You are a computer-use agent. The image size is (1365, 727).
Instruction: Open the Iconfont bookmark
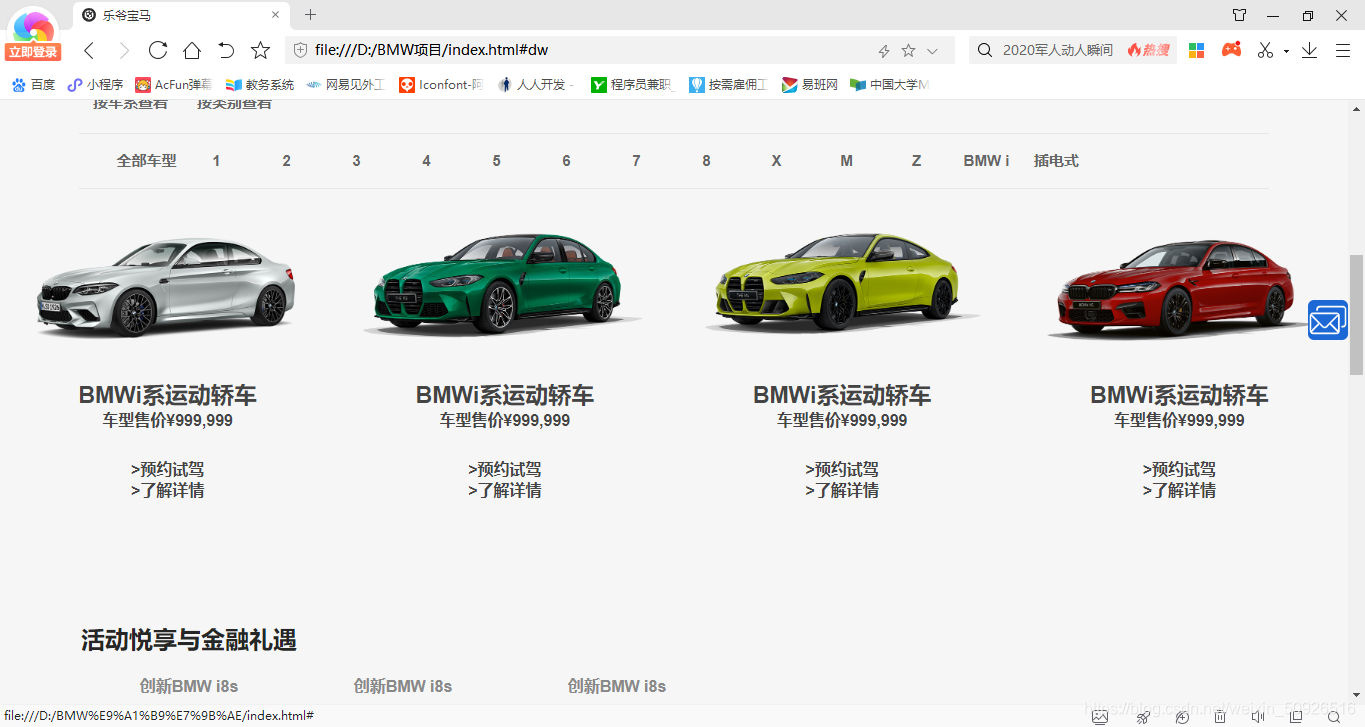pyautogui.click(x=441, y=85)
